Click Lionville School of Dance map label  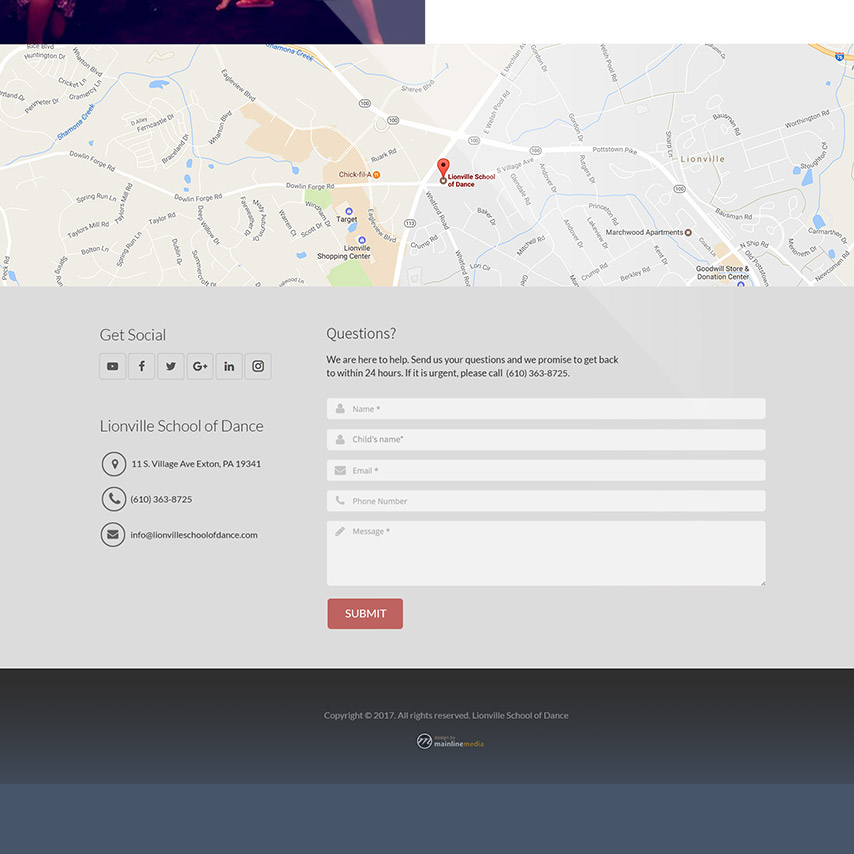pos(471,180)
